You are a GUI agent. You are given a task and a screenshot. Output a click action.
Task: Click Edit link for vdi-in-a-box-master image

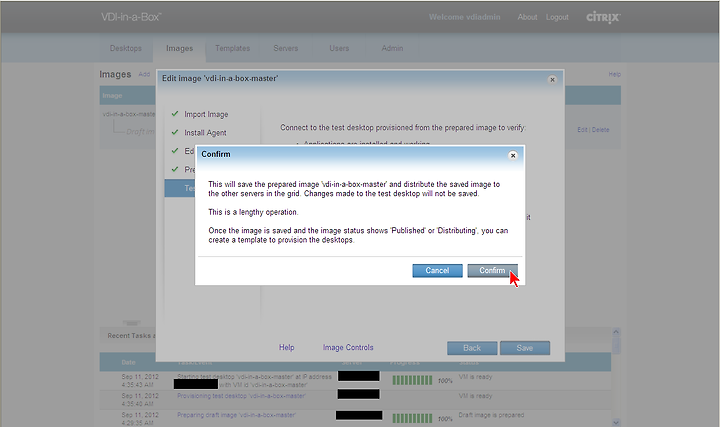(582, 130)
